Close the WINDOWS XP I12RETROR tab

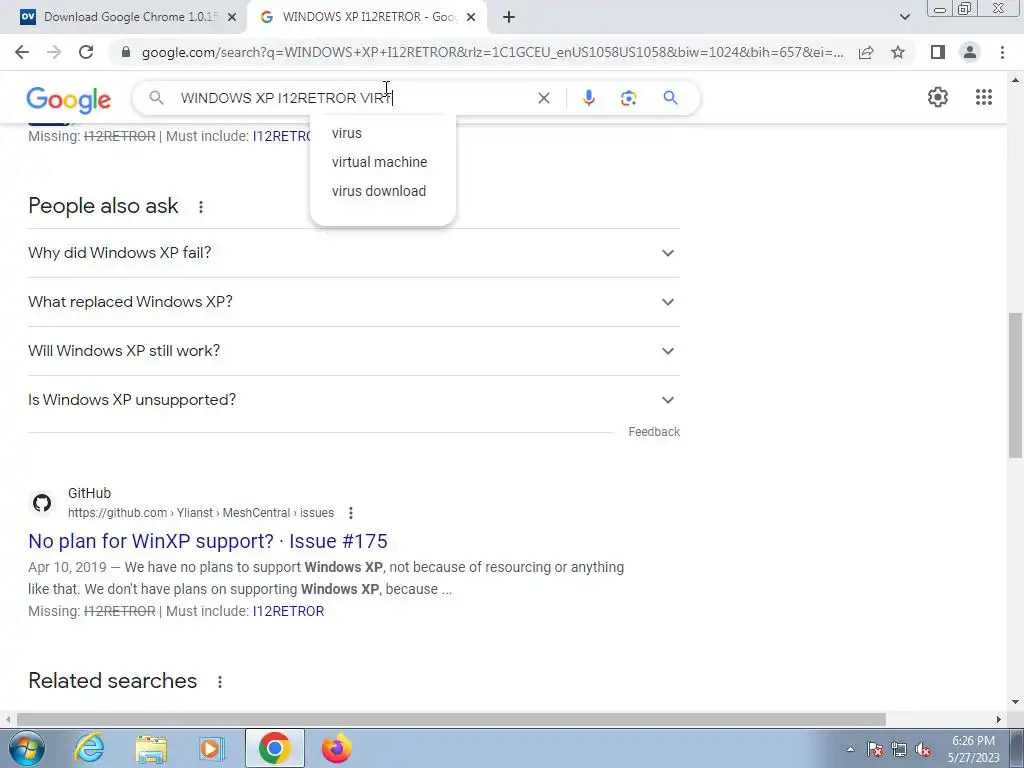pyautogui.click(x=471, y=17)
